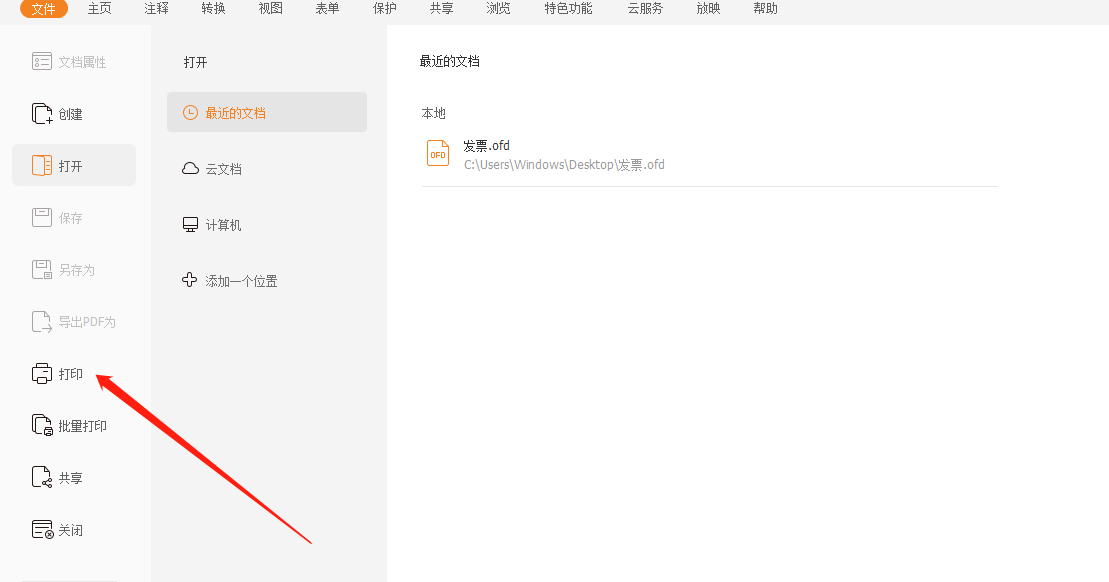
Task: Click the orange OFD file icon
Action: 438,154
